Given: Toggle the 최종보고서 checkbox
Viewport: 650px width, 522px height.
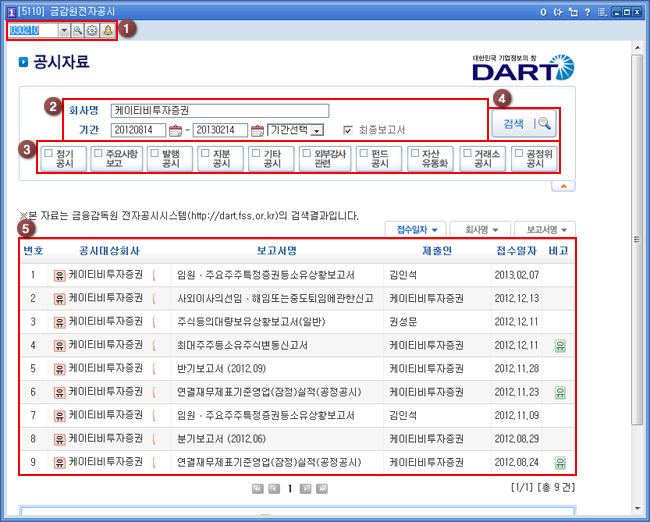Looking at the screenshot, I should click(x=348, y=130).
